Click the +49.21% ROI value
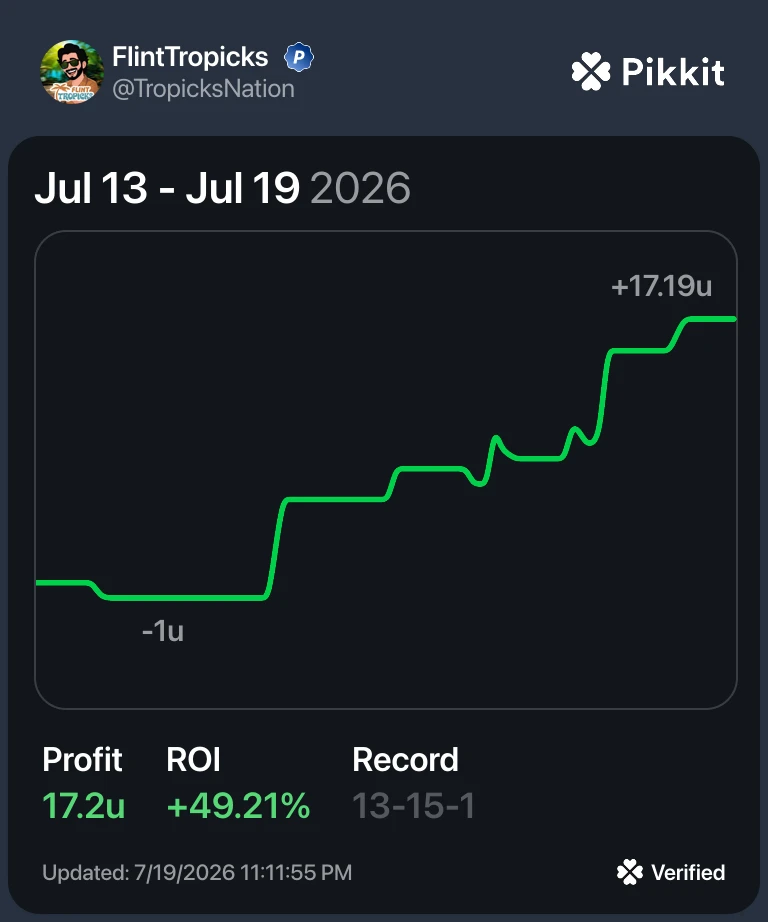768x922 pixels. (238, 805)
